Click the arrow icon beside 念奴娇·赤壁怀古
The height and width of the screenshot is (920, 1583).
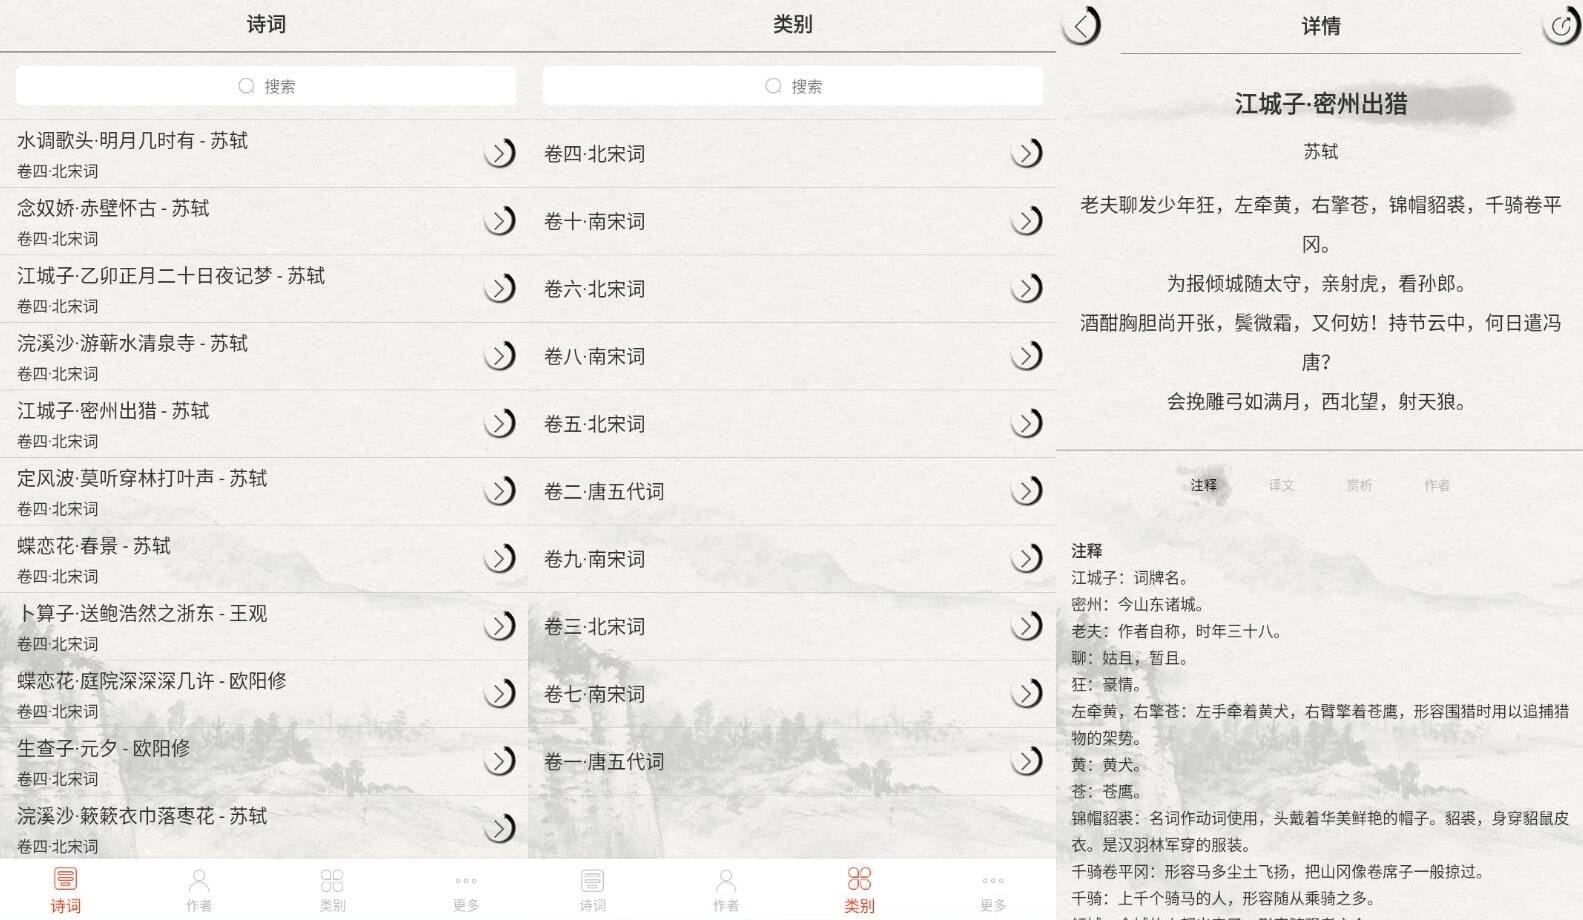tap(499, 221)
